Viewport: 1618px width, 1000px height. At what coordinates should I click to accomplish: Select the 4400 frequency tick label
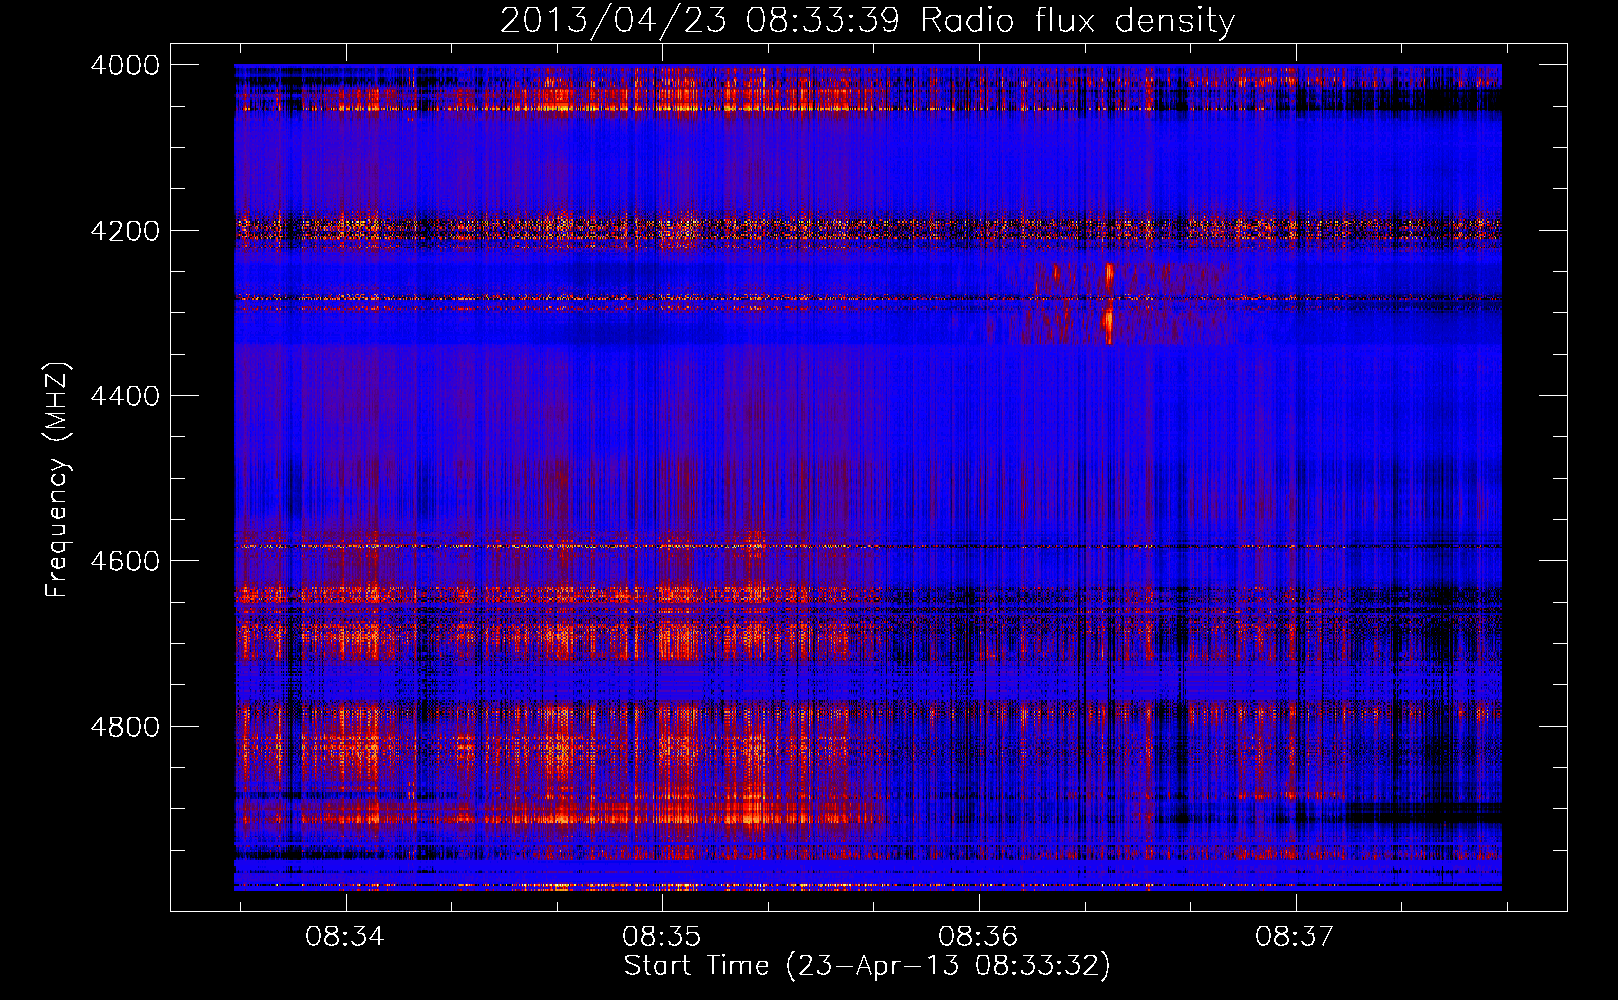[125, 396]
